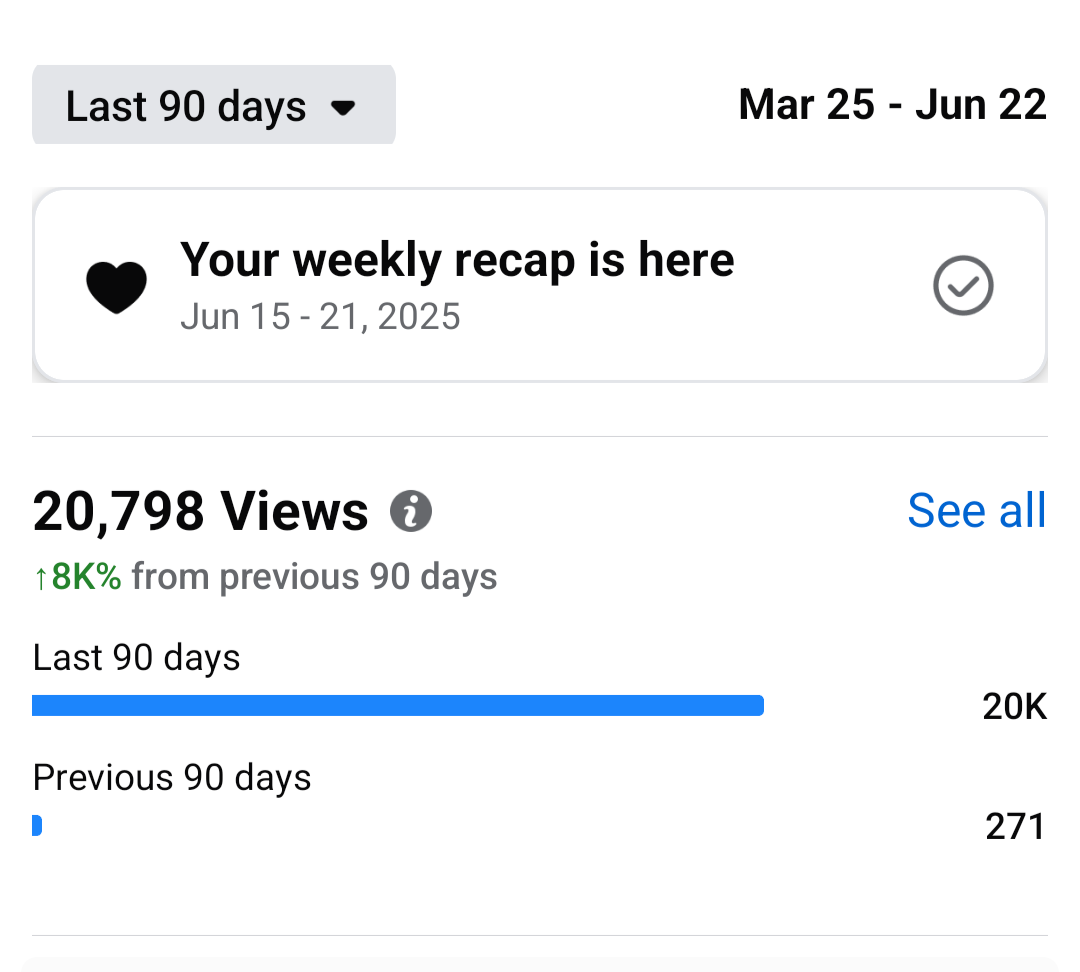Click the green up arrow trend icon

pos(40,577)
